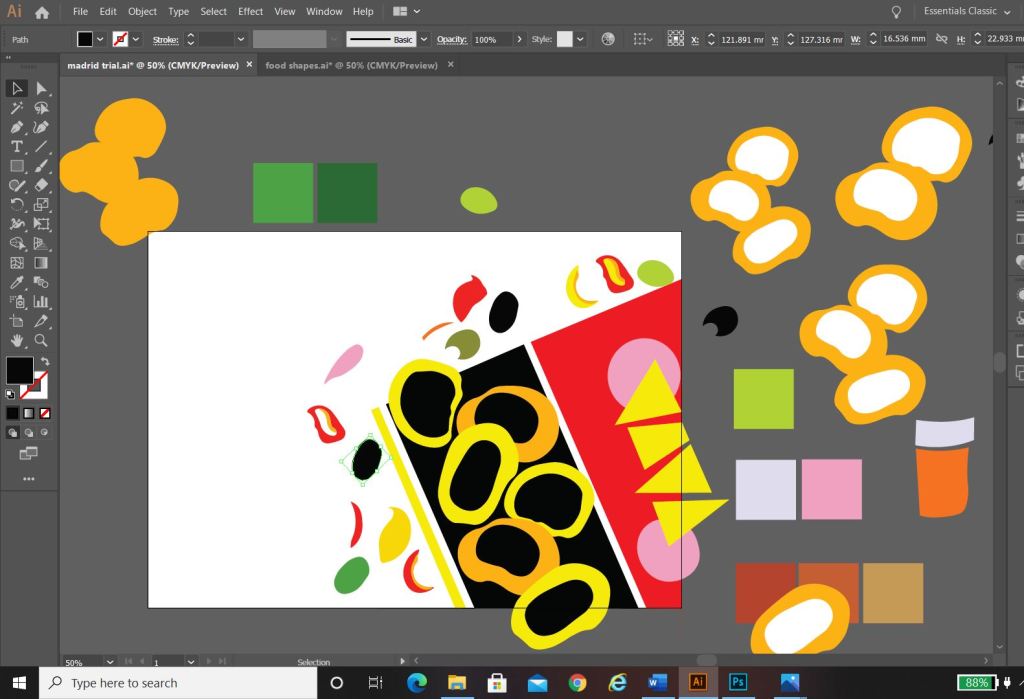Swap fill and stroke colors
This screenshot has width=1024, height=699.
[x=45, y=361]
